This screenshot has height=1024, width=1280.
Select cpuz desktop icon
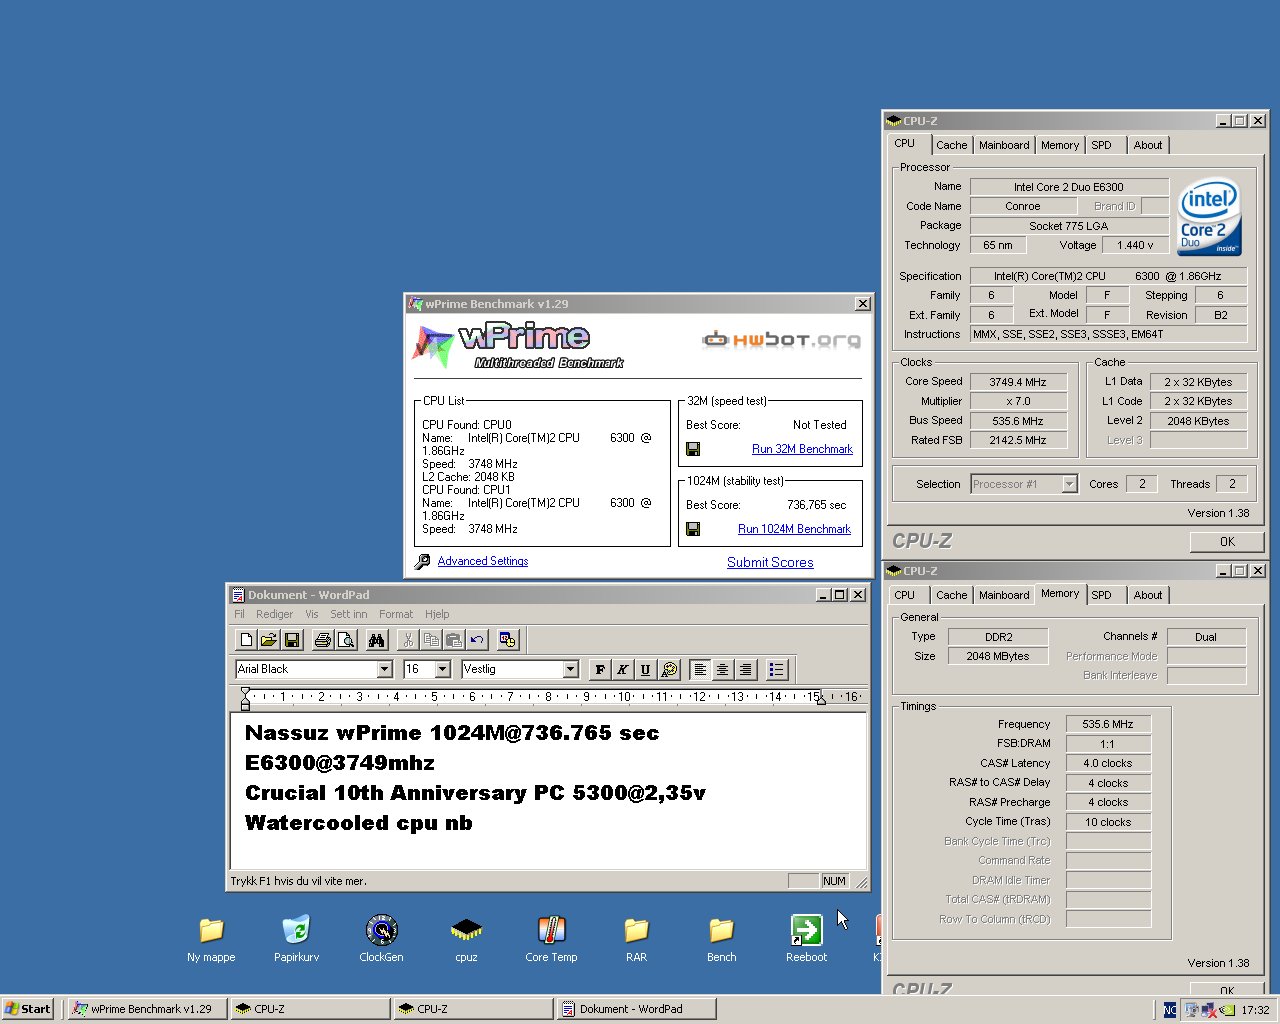pos(466,938)
